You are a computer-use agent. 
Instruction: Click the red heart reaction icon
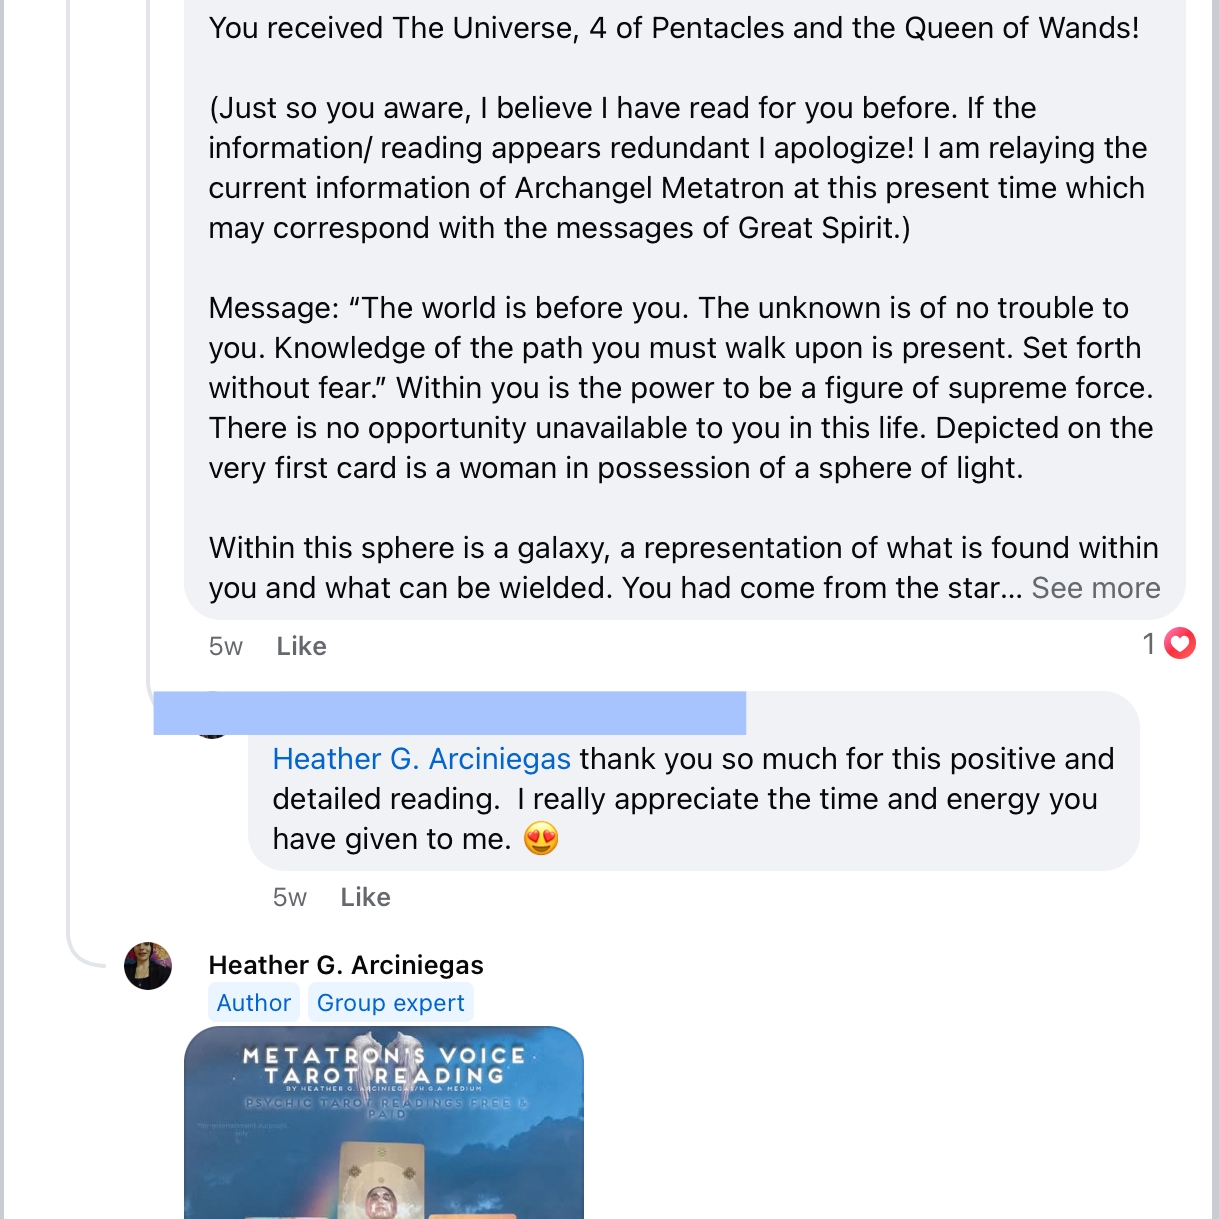click(x=1180, y=644)
